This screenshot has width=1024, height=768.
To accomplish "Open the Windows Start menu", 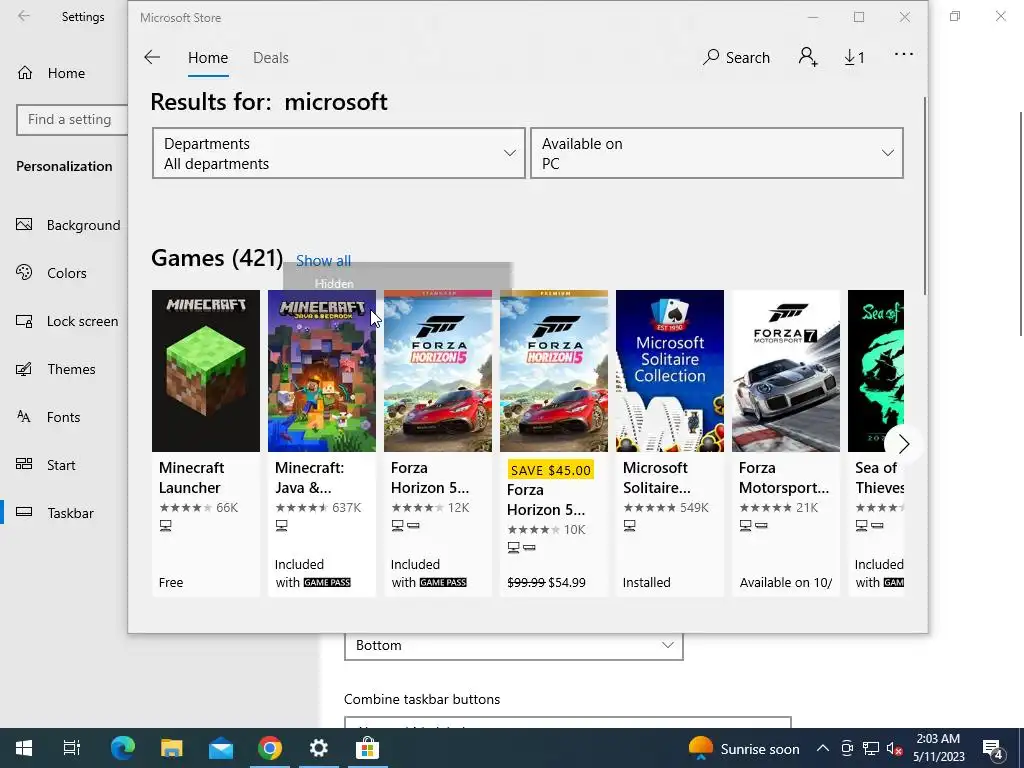I will (24, 748).
